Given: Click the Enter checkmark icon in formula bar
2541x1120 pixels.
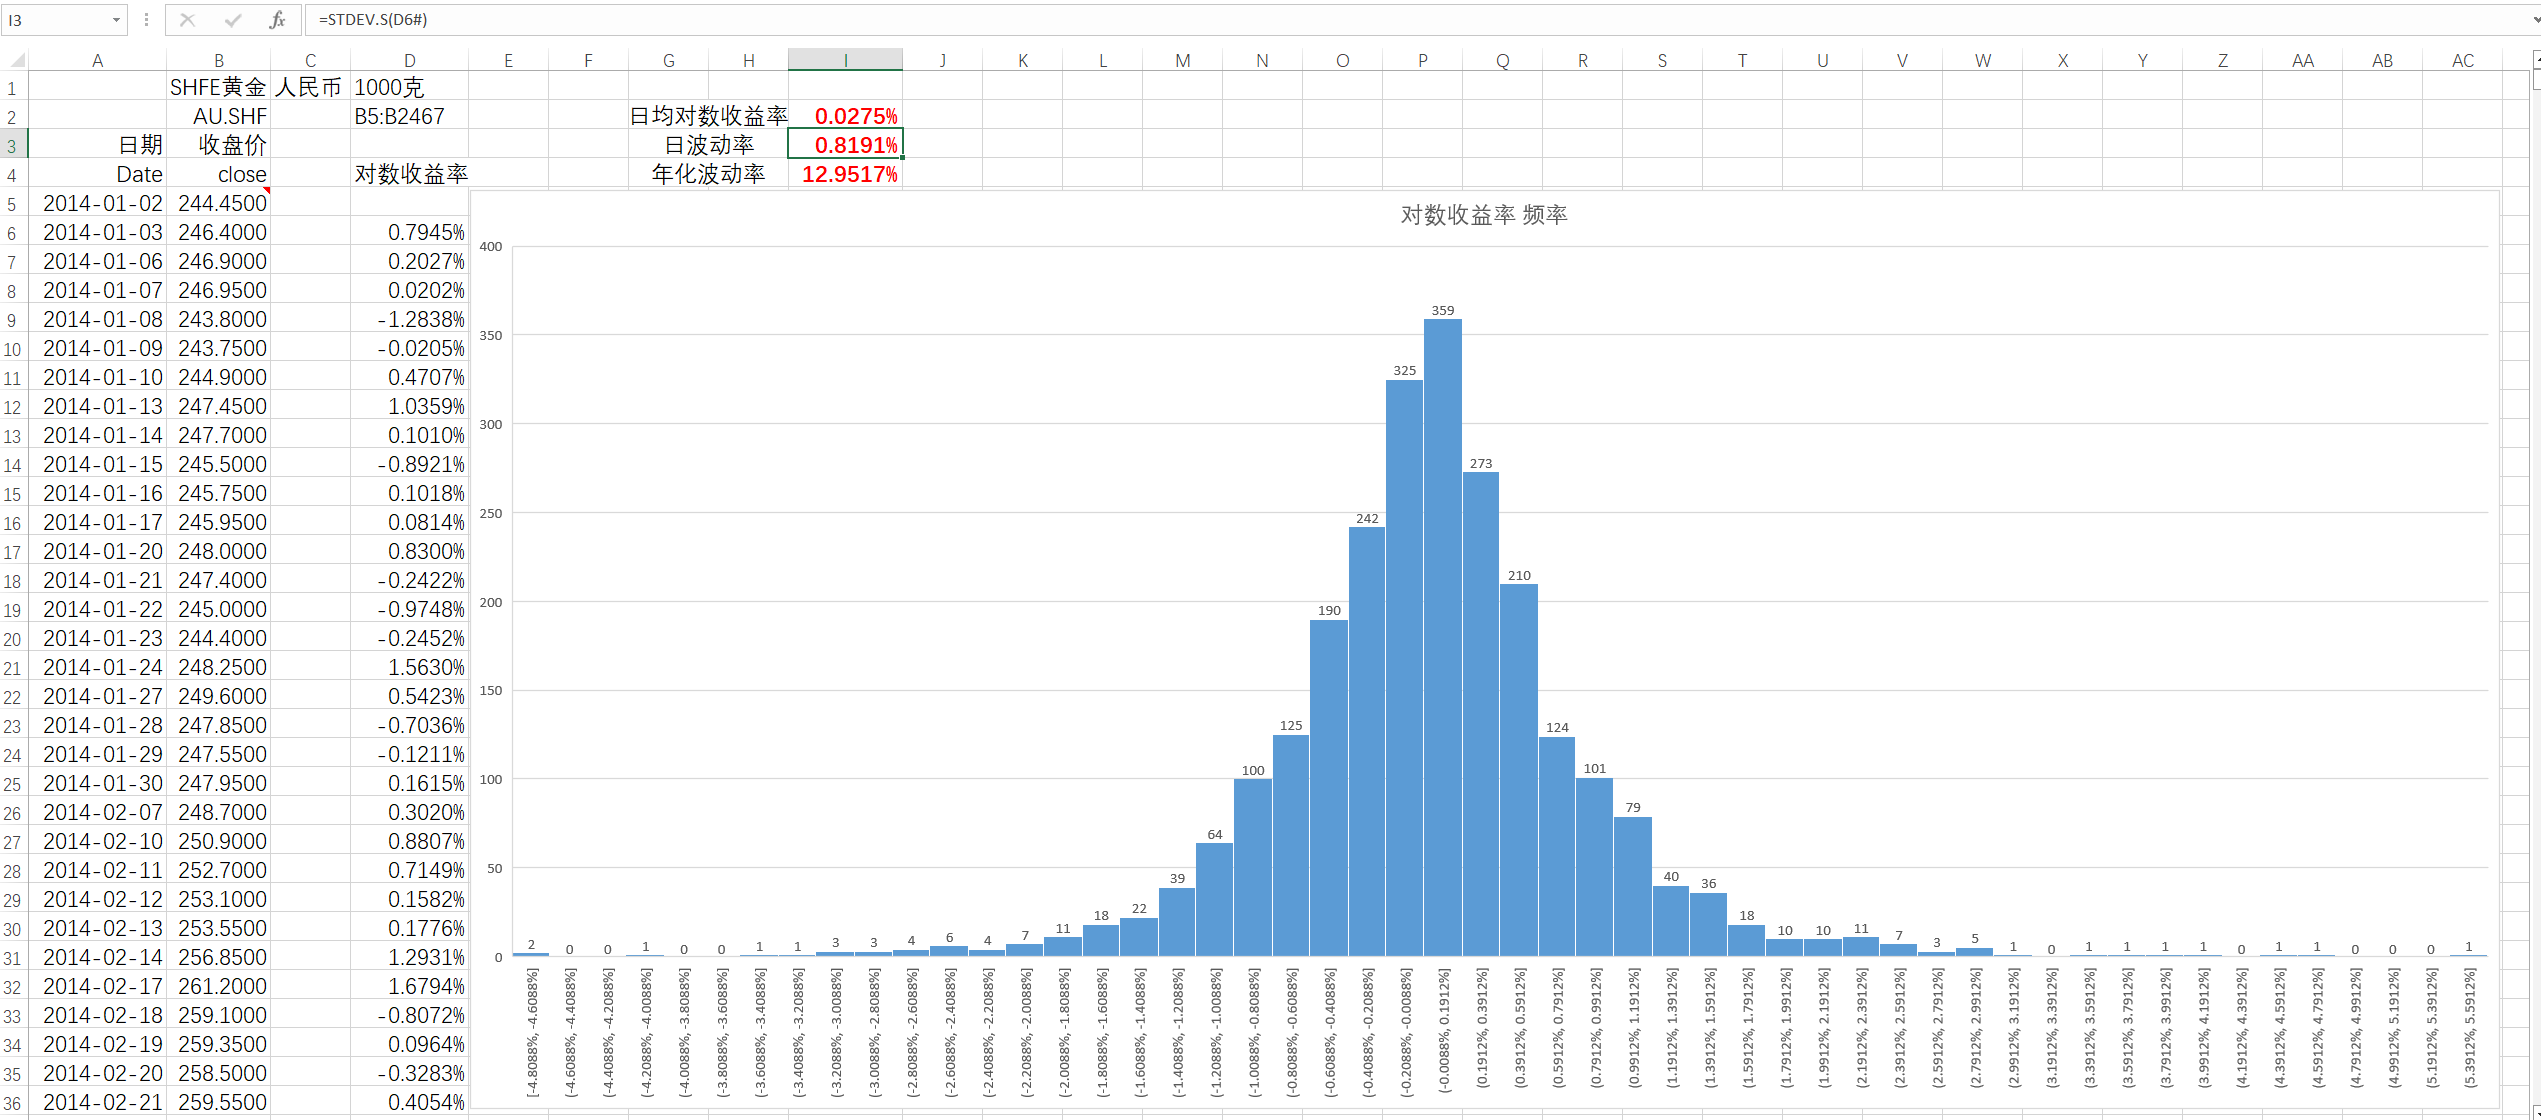Looking at the screenshot, I should click(232, 20).
